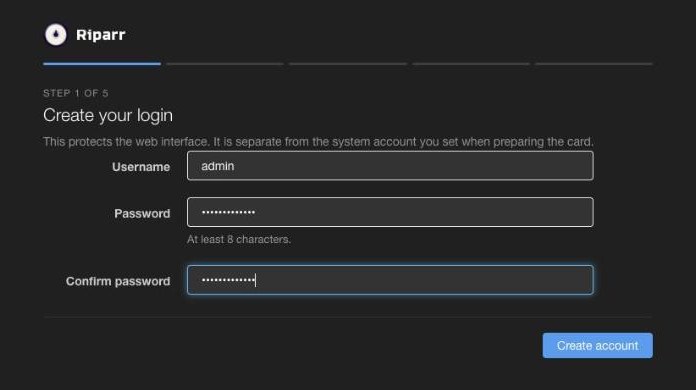Click the Riparr title text
This screenshot has height=390, width=696.
[100, 35]
